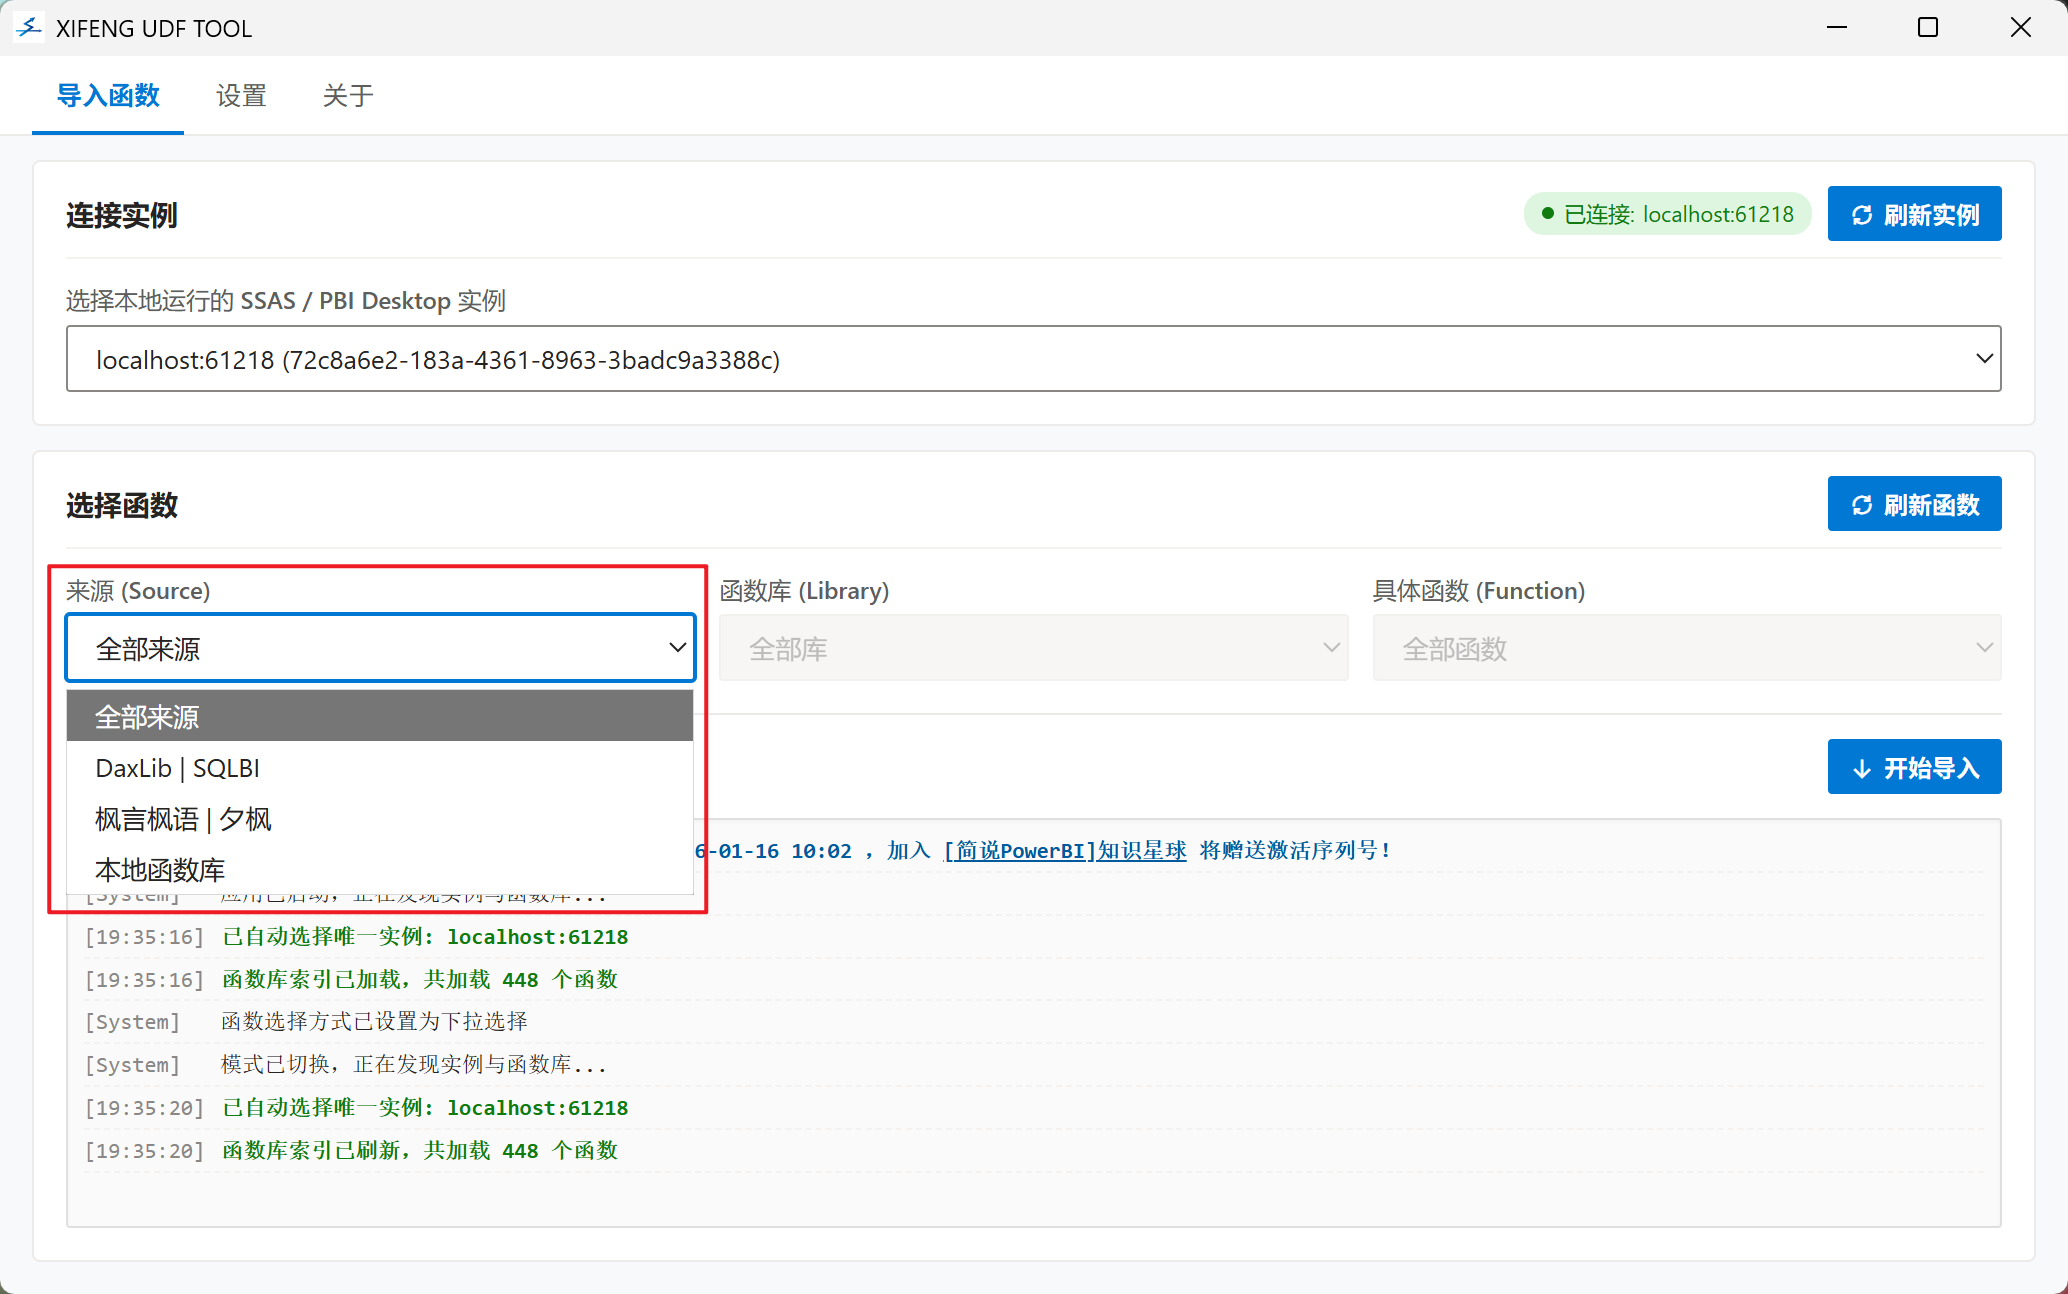Open the 具体函数 (Function) dropdown

coord(1686,648)
